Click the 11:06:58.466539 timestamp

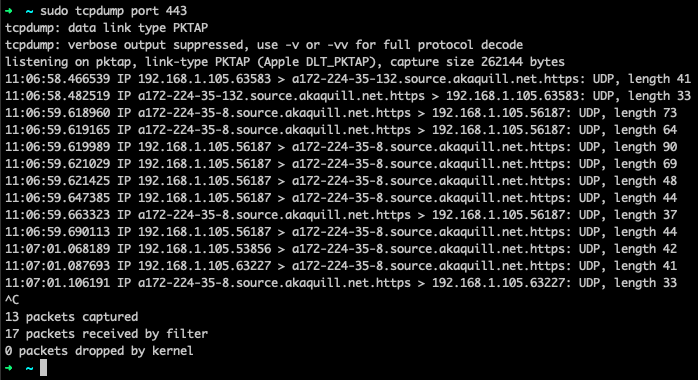57,79
